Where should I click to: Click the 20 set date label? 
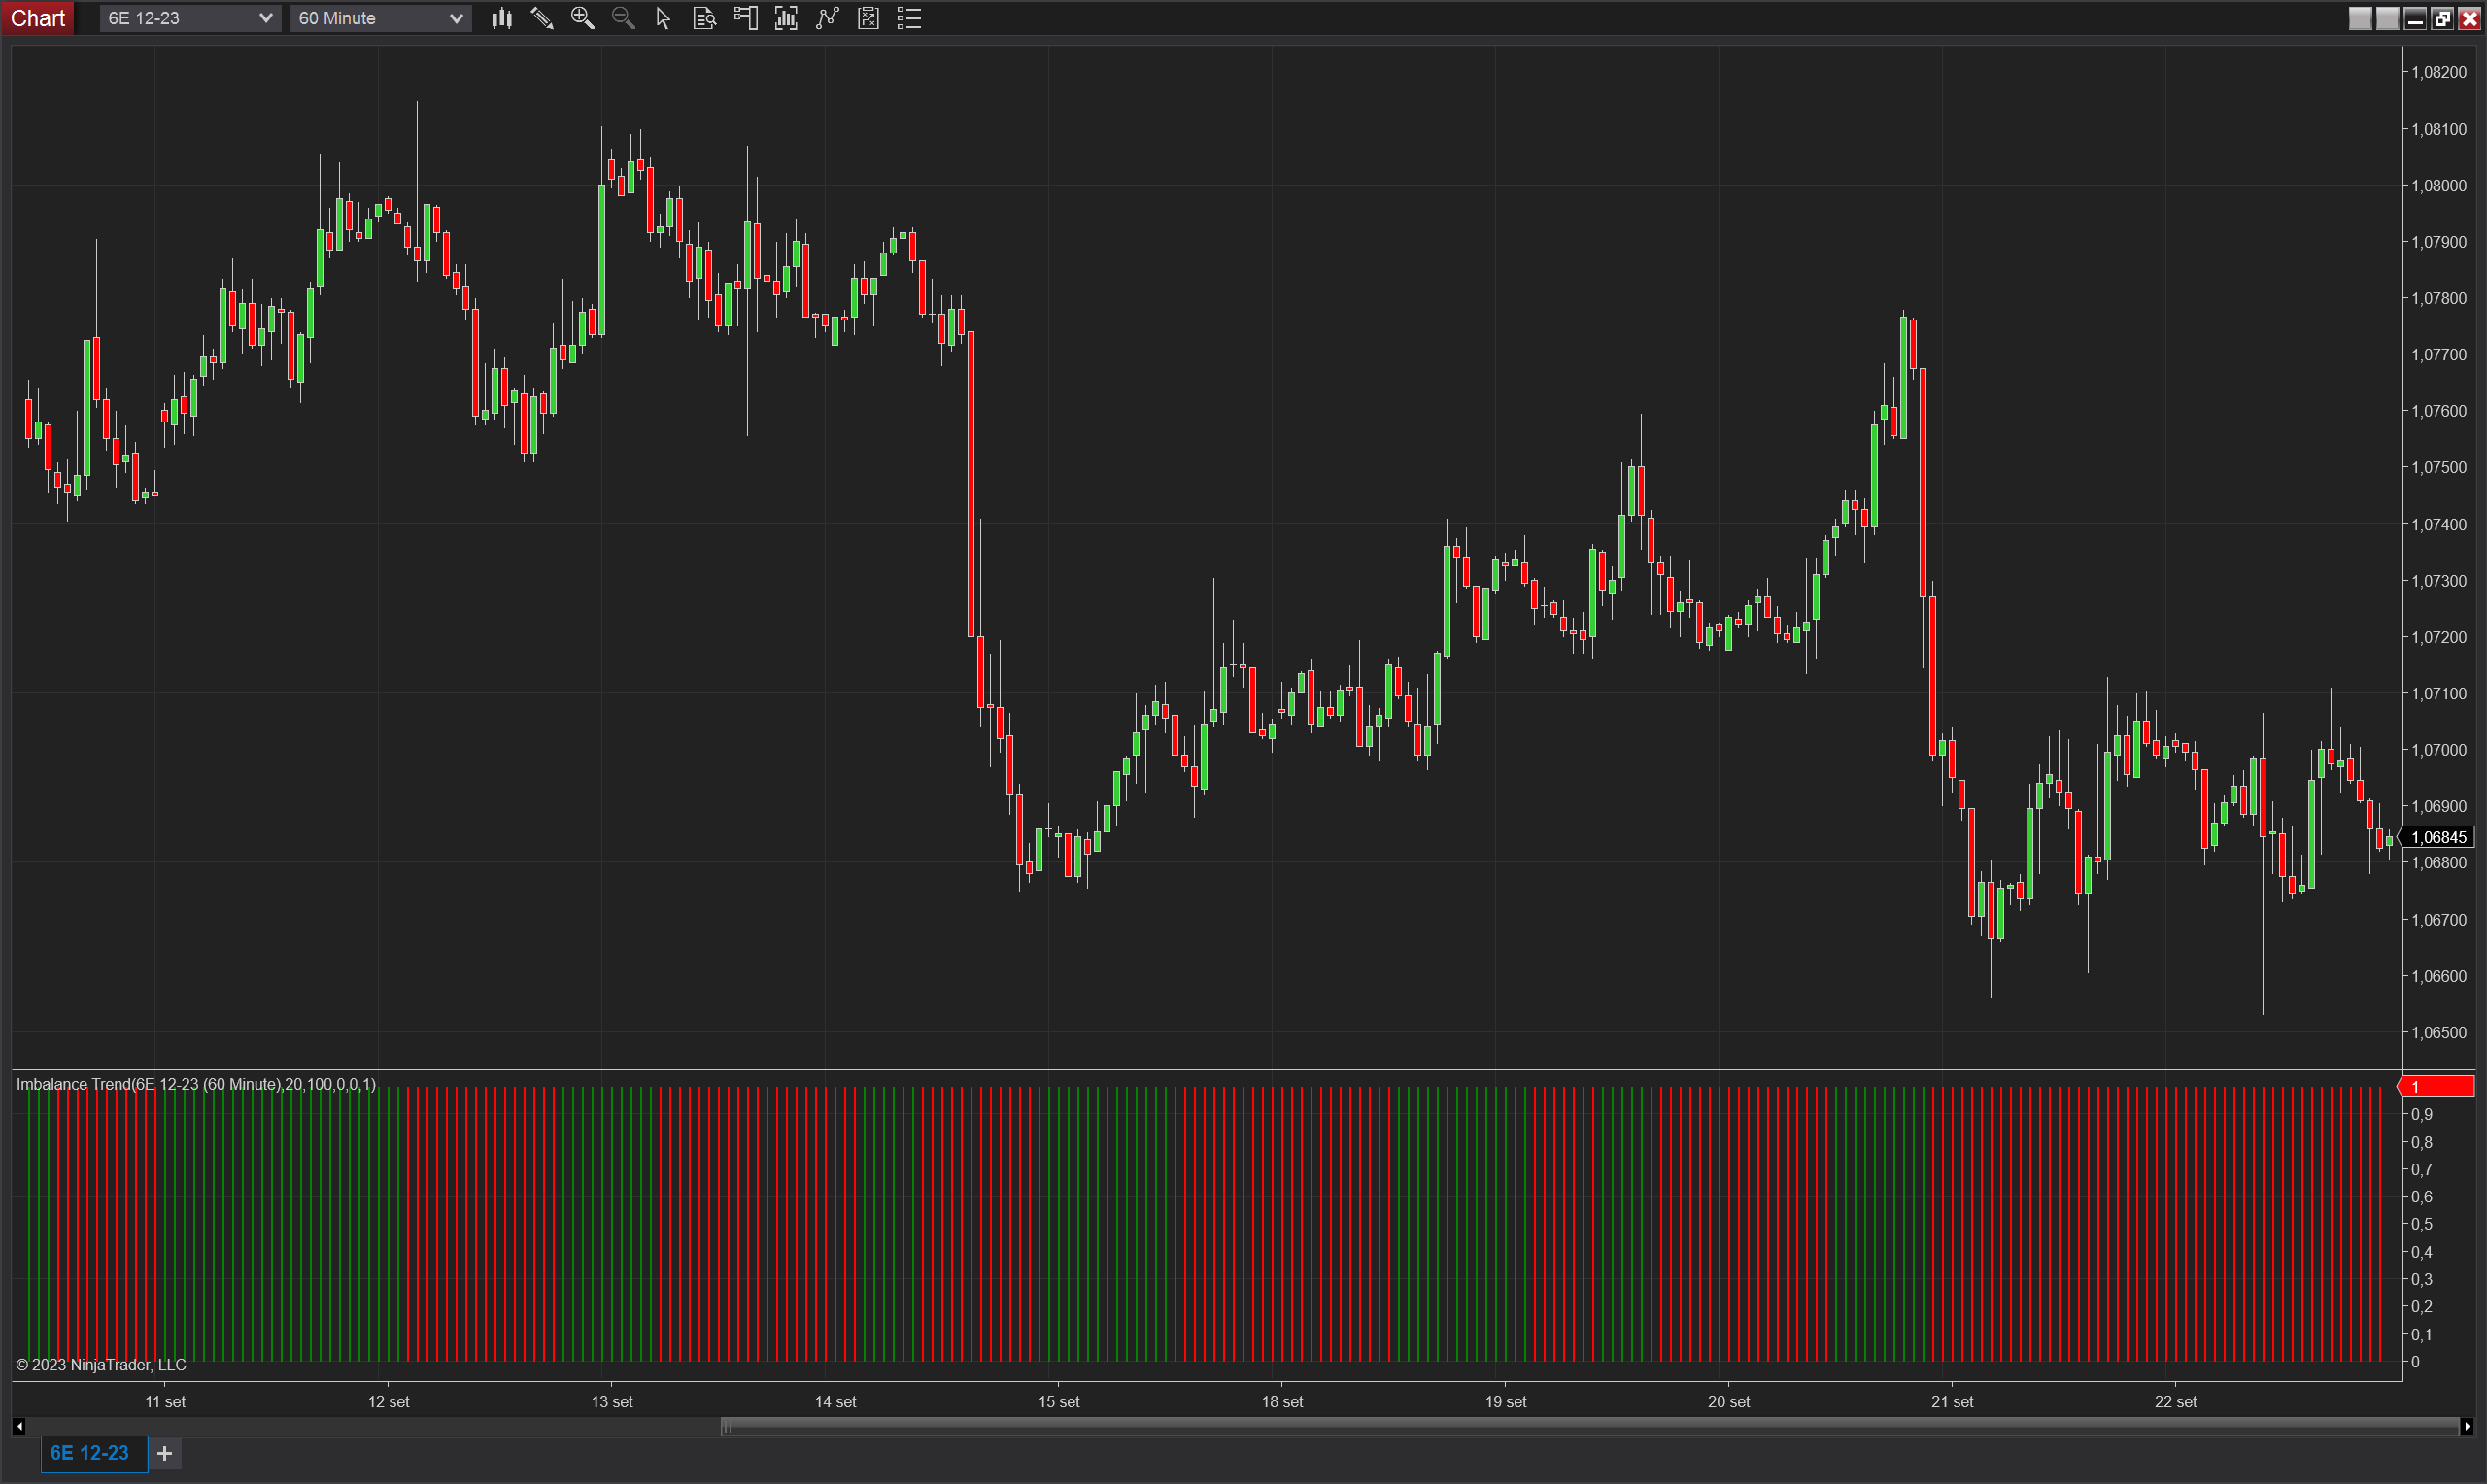[x=1729, y=1401]
